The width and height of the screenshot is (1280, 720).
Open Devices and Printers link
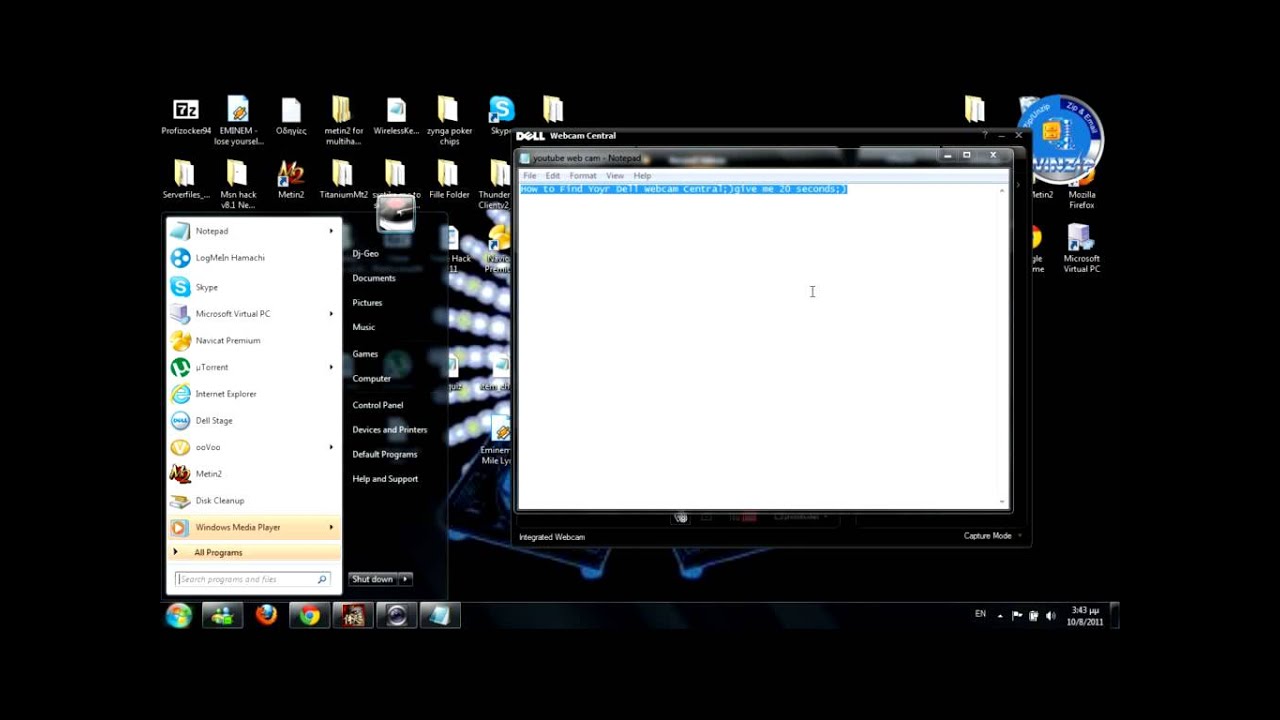(389, 430)
